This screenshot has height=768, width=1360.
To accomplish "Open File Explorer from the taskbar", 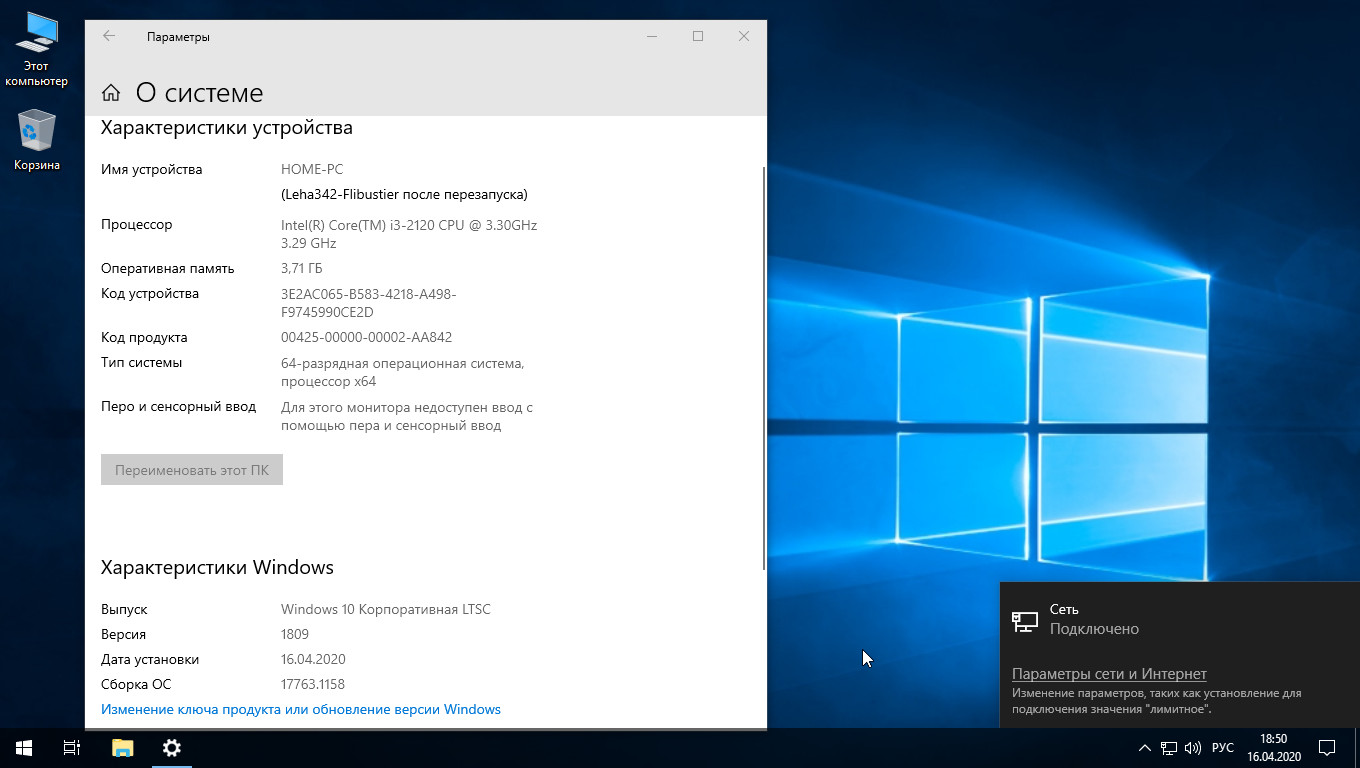I will coord(122,747).
